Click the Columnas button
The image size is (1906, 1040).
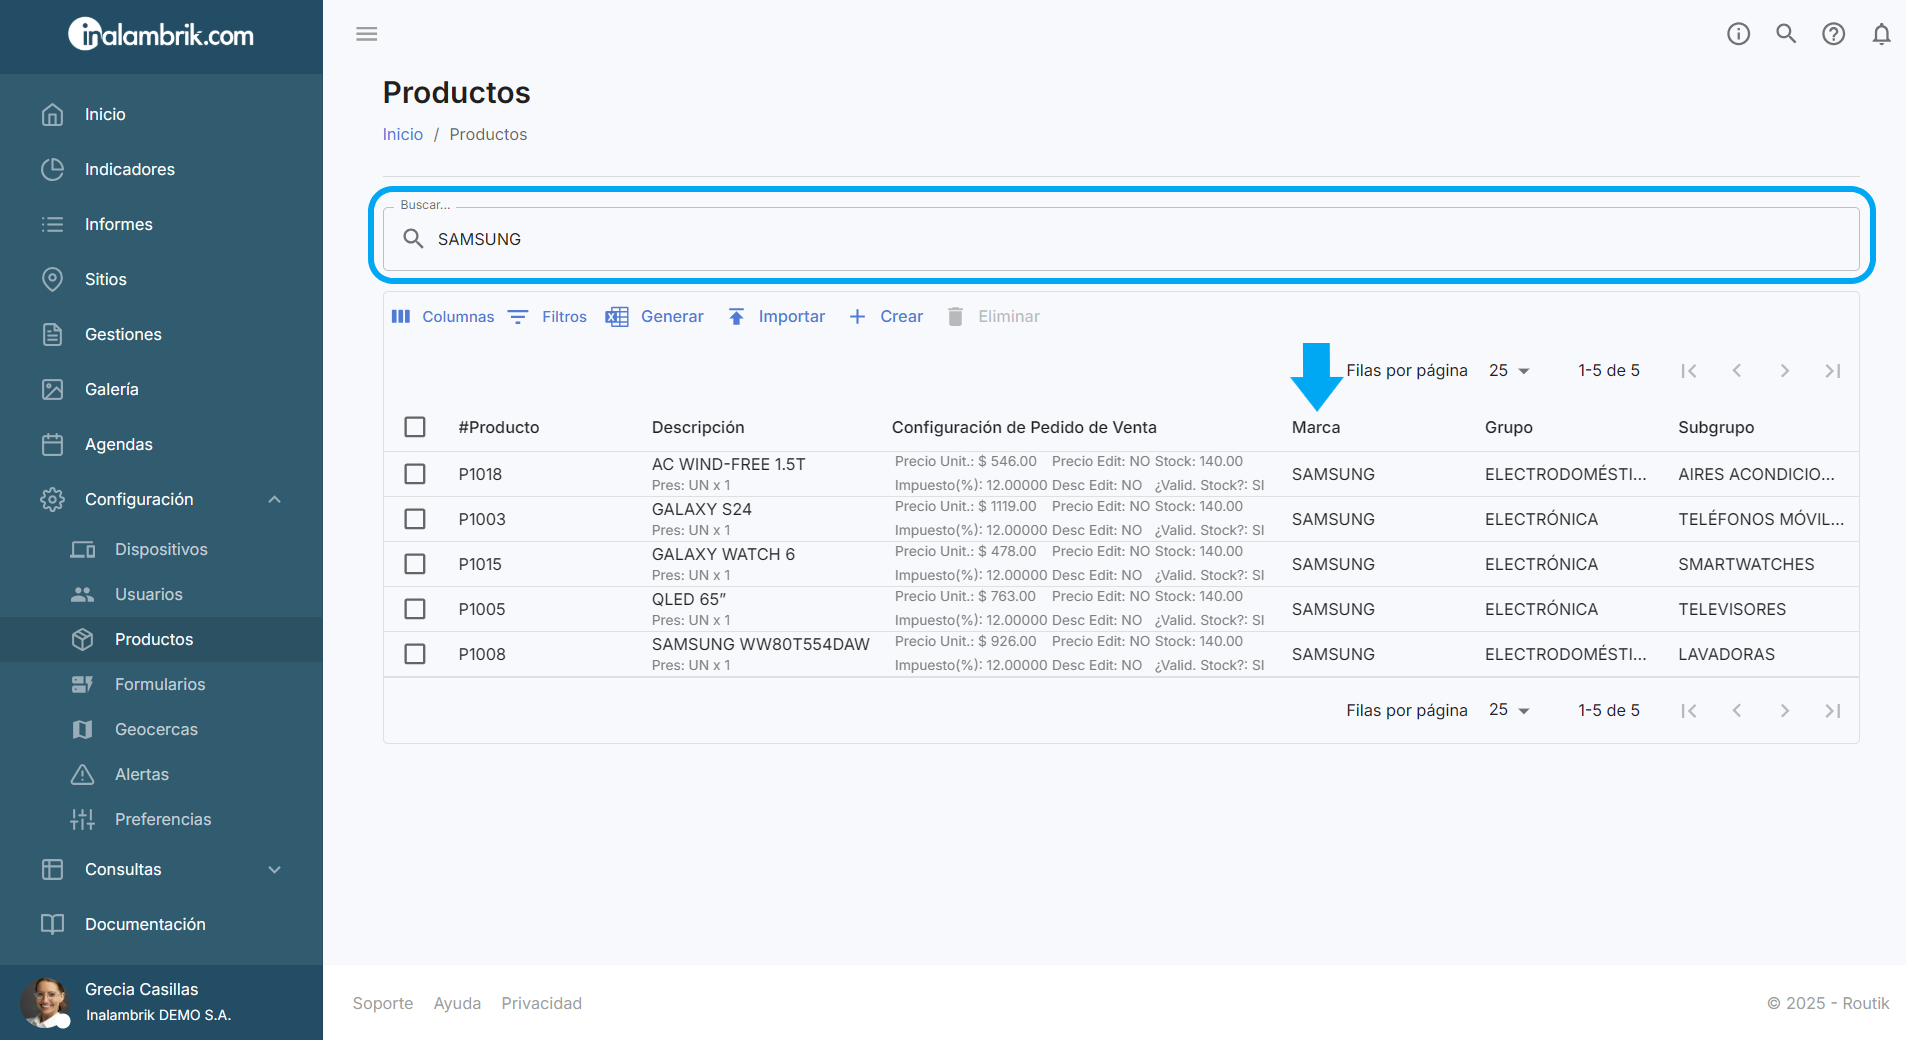(x=442, y=316)
